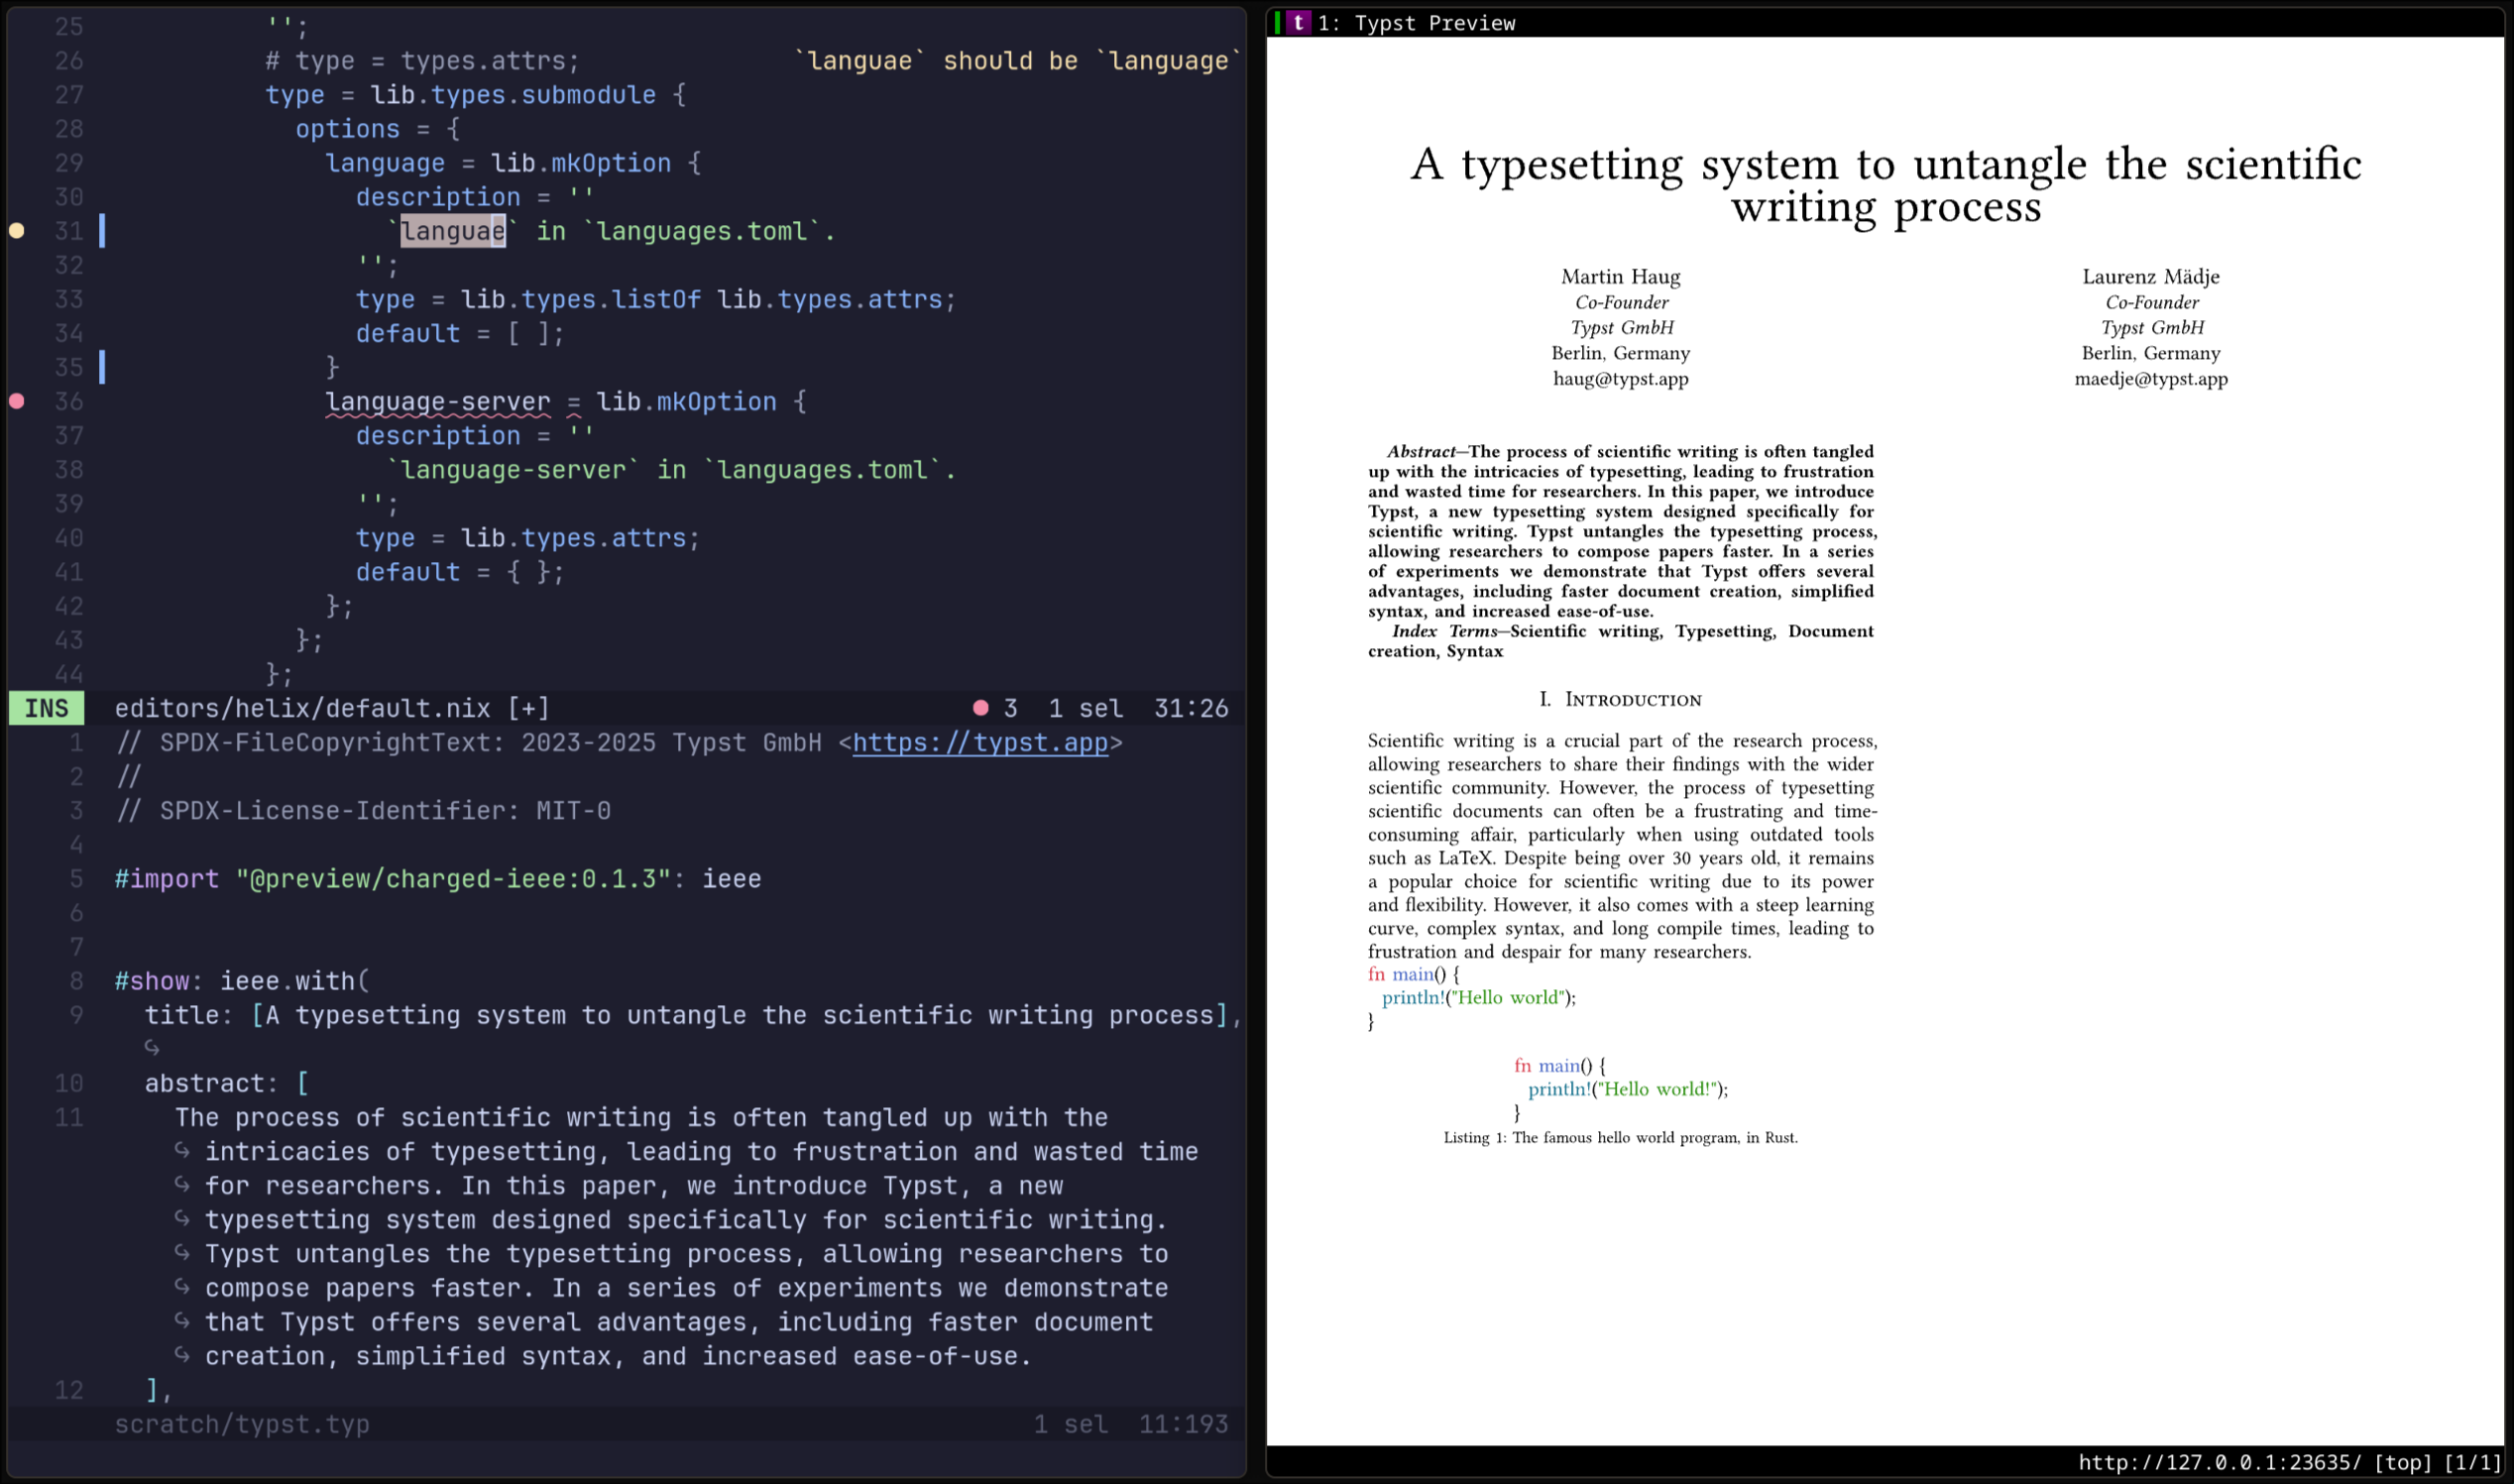This screenshot has height=1484, width=2514.
Task: Click the underlined 'language-server' on line 36
Action: [x=438, y=402]
